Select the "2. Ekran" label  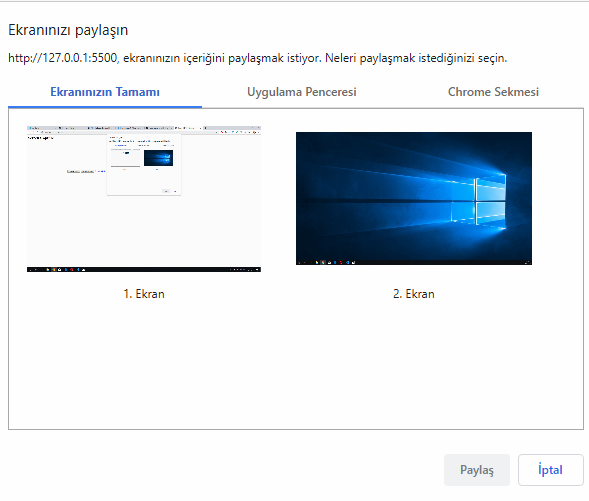point(414,294)
